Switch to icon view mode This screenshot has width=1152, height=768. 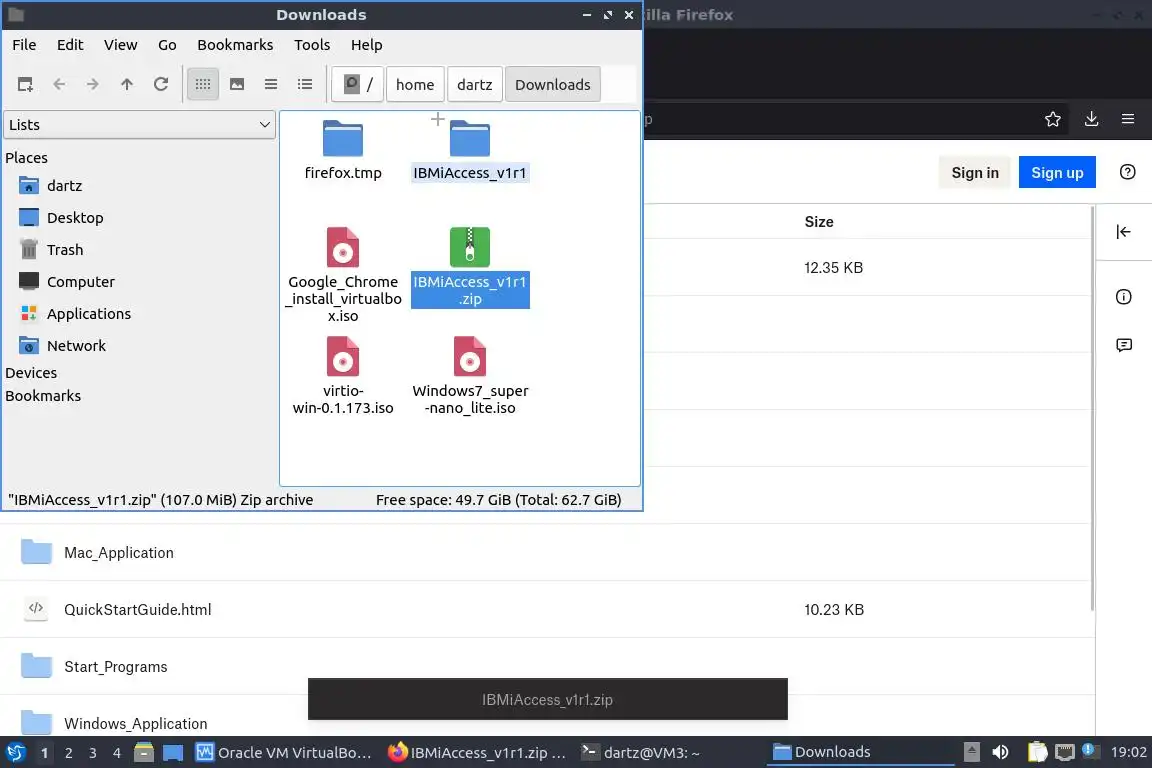[203, 85]
